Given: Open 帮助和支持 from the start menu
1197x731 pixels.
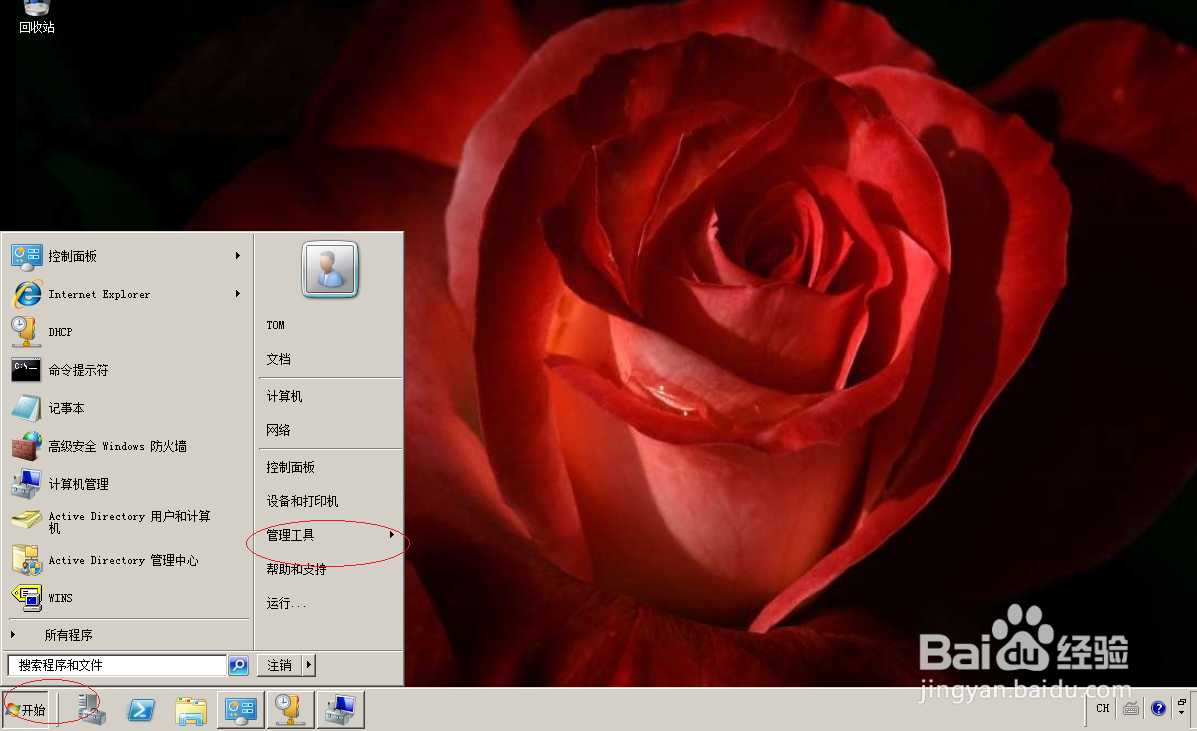Looking at the screenshot, I should [x=294, y=568].
